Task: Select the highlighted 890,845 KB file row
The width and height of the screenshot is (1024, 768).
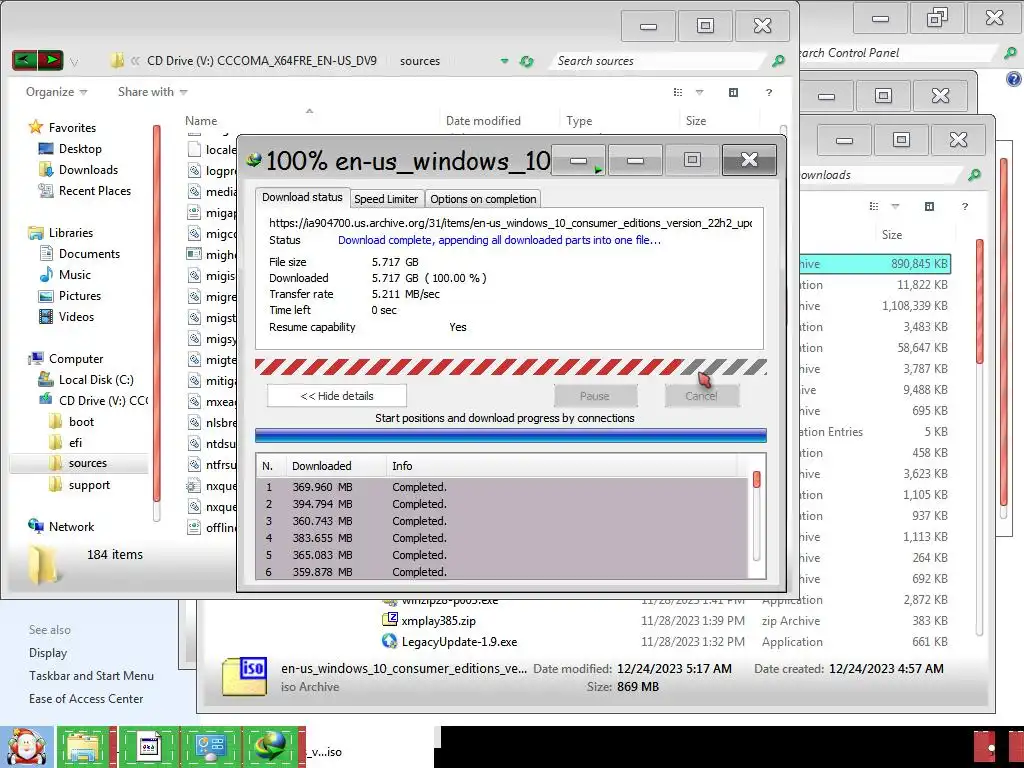Action: point(875,264)
